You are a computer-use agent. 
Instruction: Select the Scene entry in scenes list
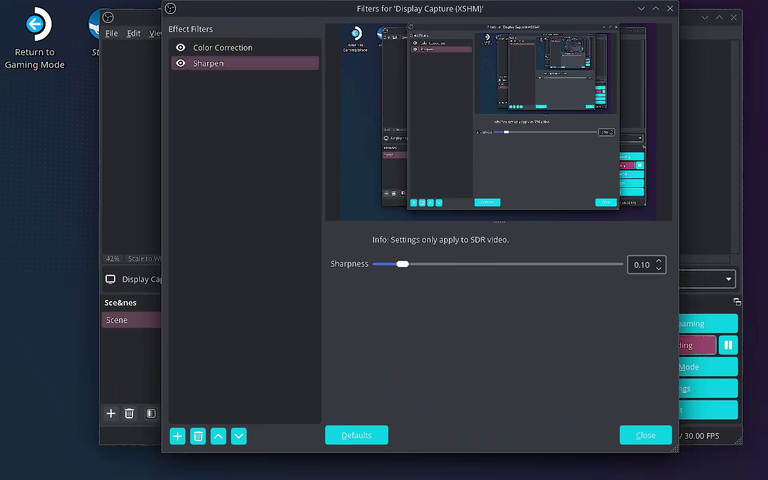point(131,320)
